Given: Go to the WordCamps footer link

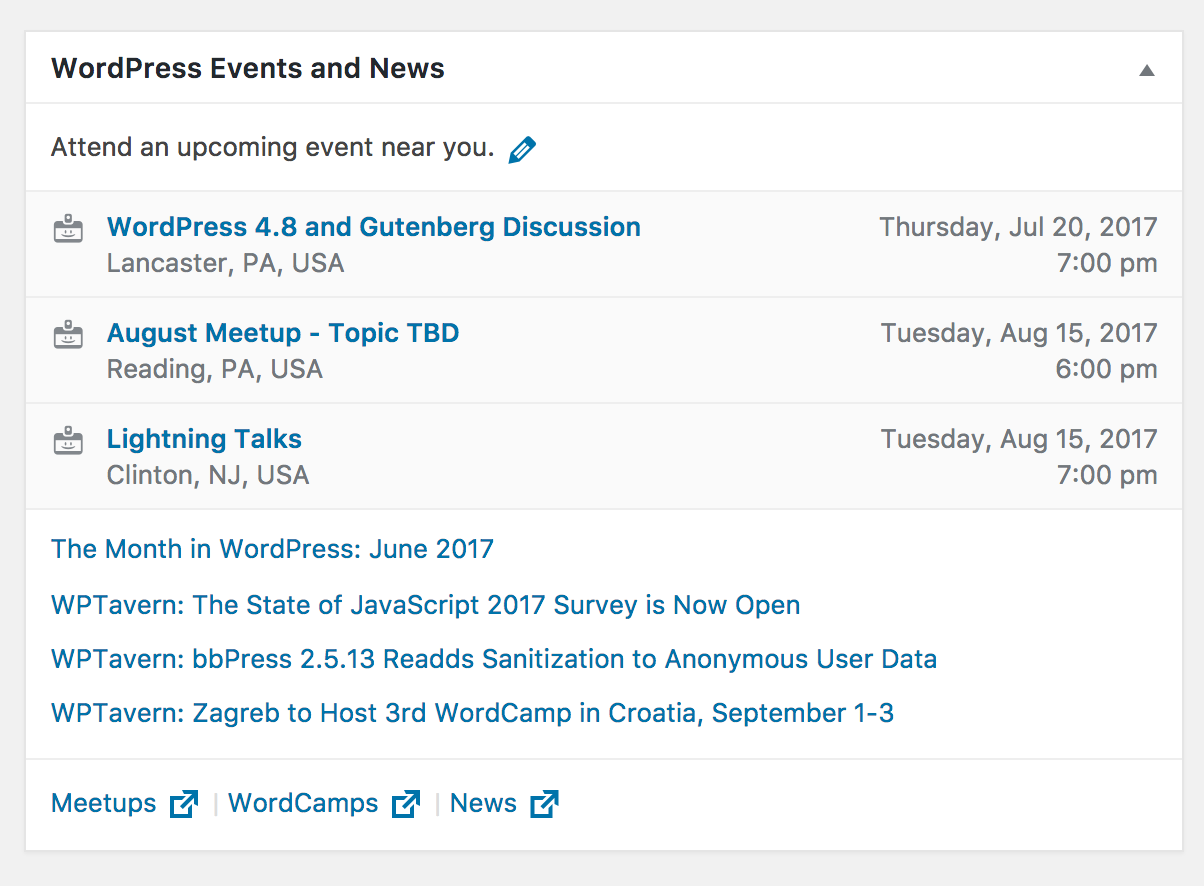Looking at the screenshot, I should point(303,804).
